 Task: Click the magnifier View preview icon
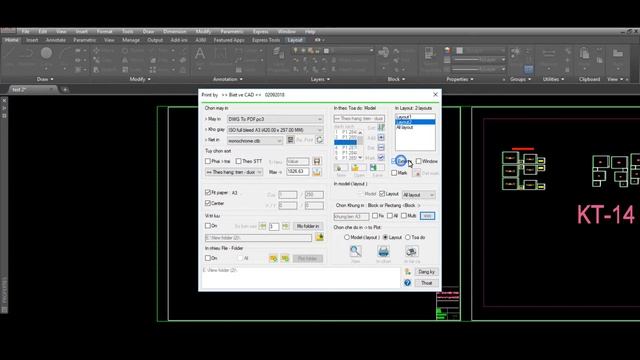[x=356, y=251]
